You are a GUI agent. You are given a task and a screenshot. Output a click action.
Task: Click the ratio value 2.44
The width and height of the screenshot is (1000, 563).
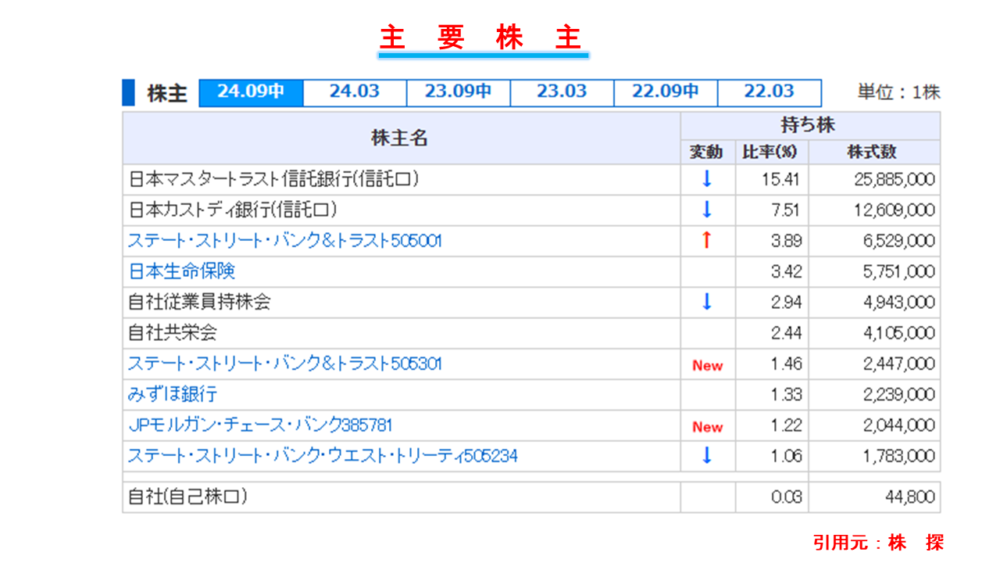785,333
